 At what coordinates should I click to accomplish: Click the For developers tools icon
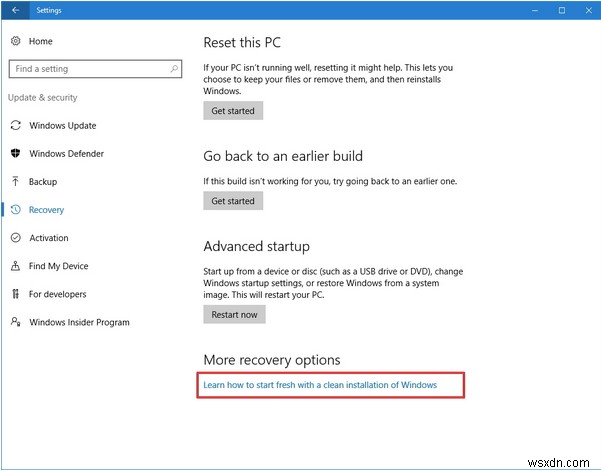click(x=15, y=294)
